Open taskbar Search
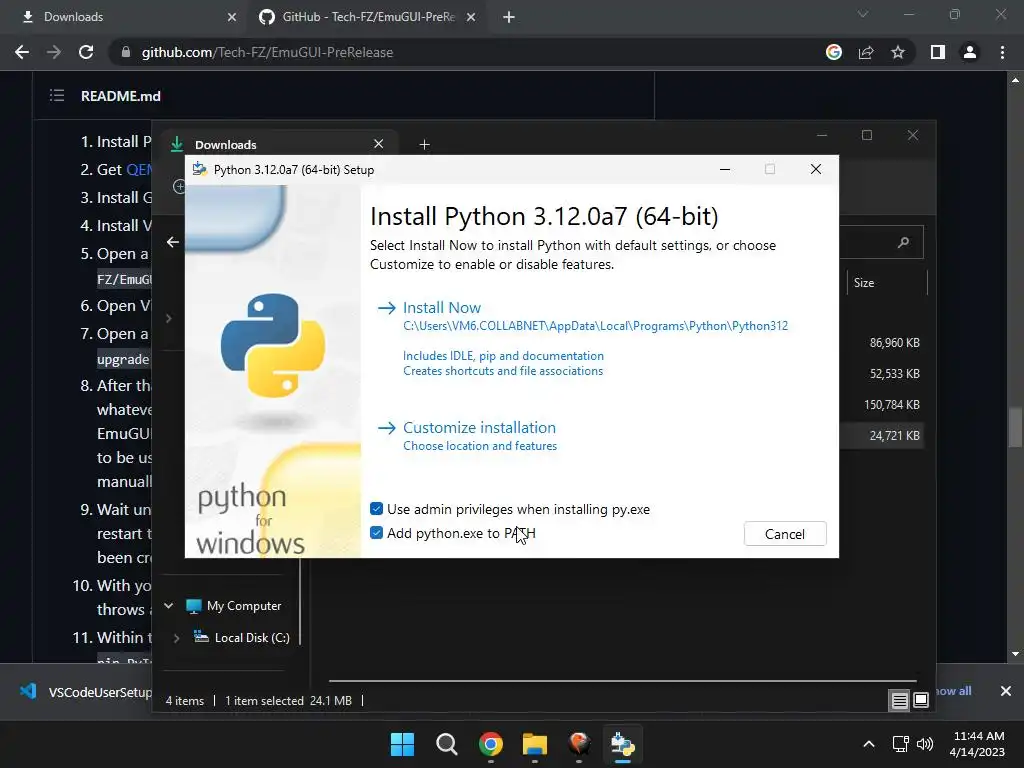The image size is (1024, 768). click(447, 744)
